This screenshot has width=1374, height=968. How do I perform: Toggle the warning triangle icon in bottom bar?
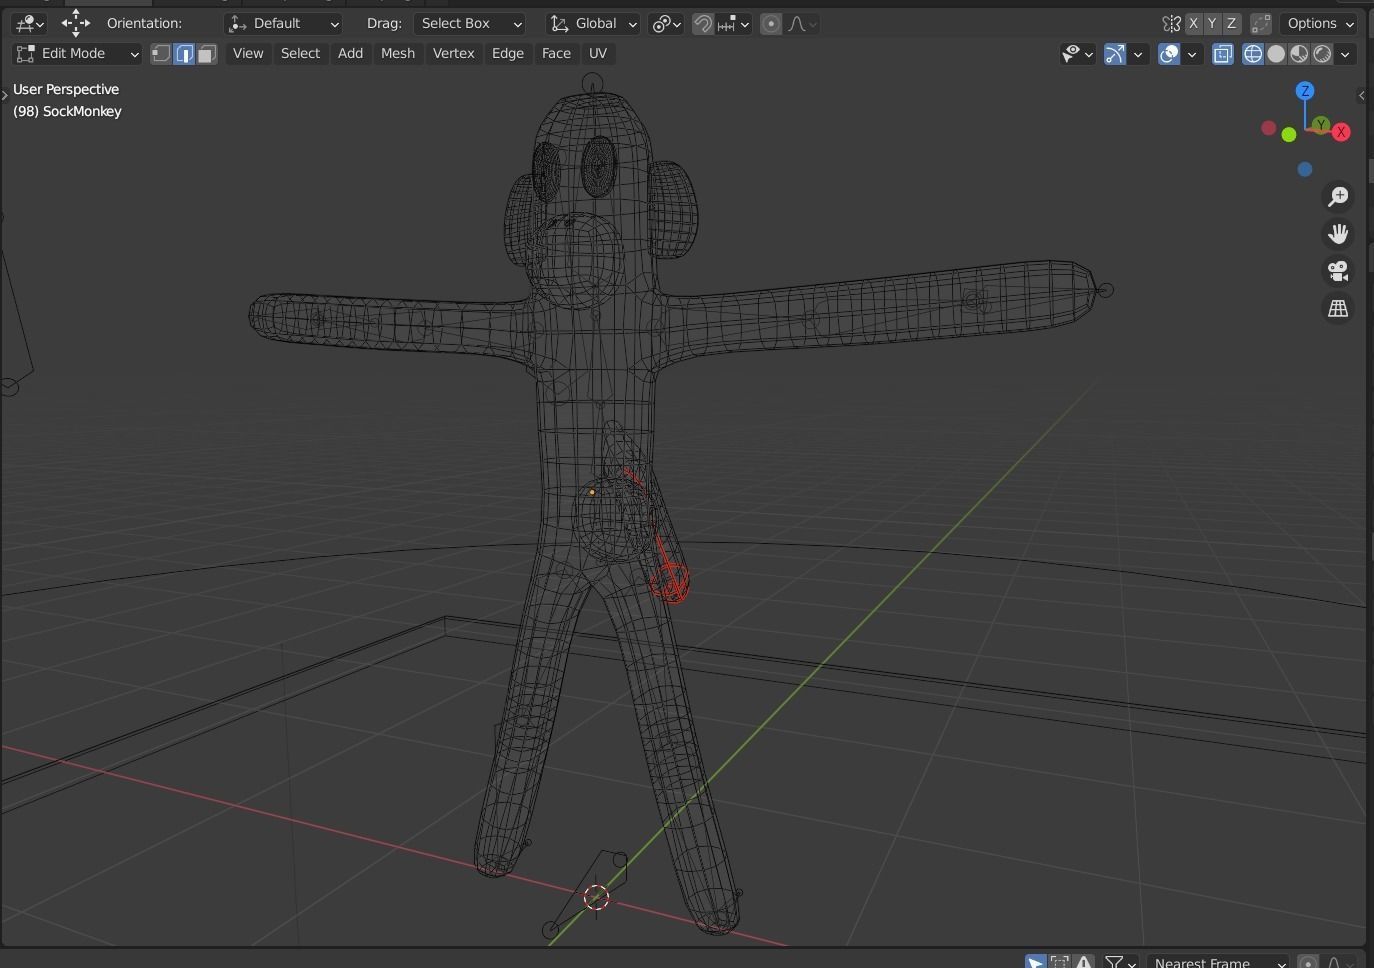tap(1083, 962)
